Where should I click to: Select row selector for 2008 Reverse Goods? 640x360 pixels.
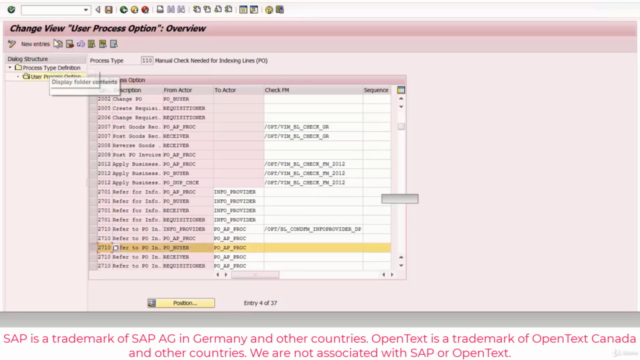pyautogui.click(x=93, y=145)
